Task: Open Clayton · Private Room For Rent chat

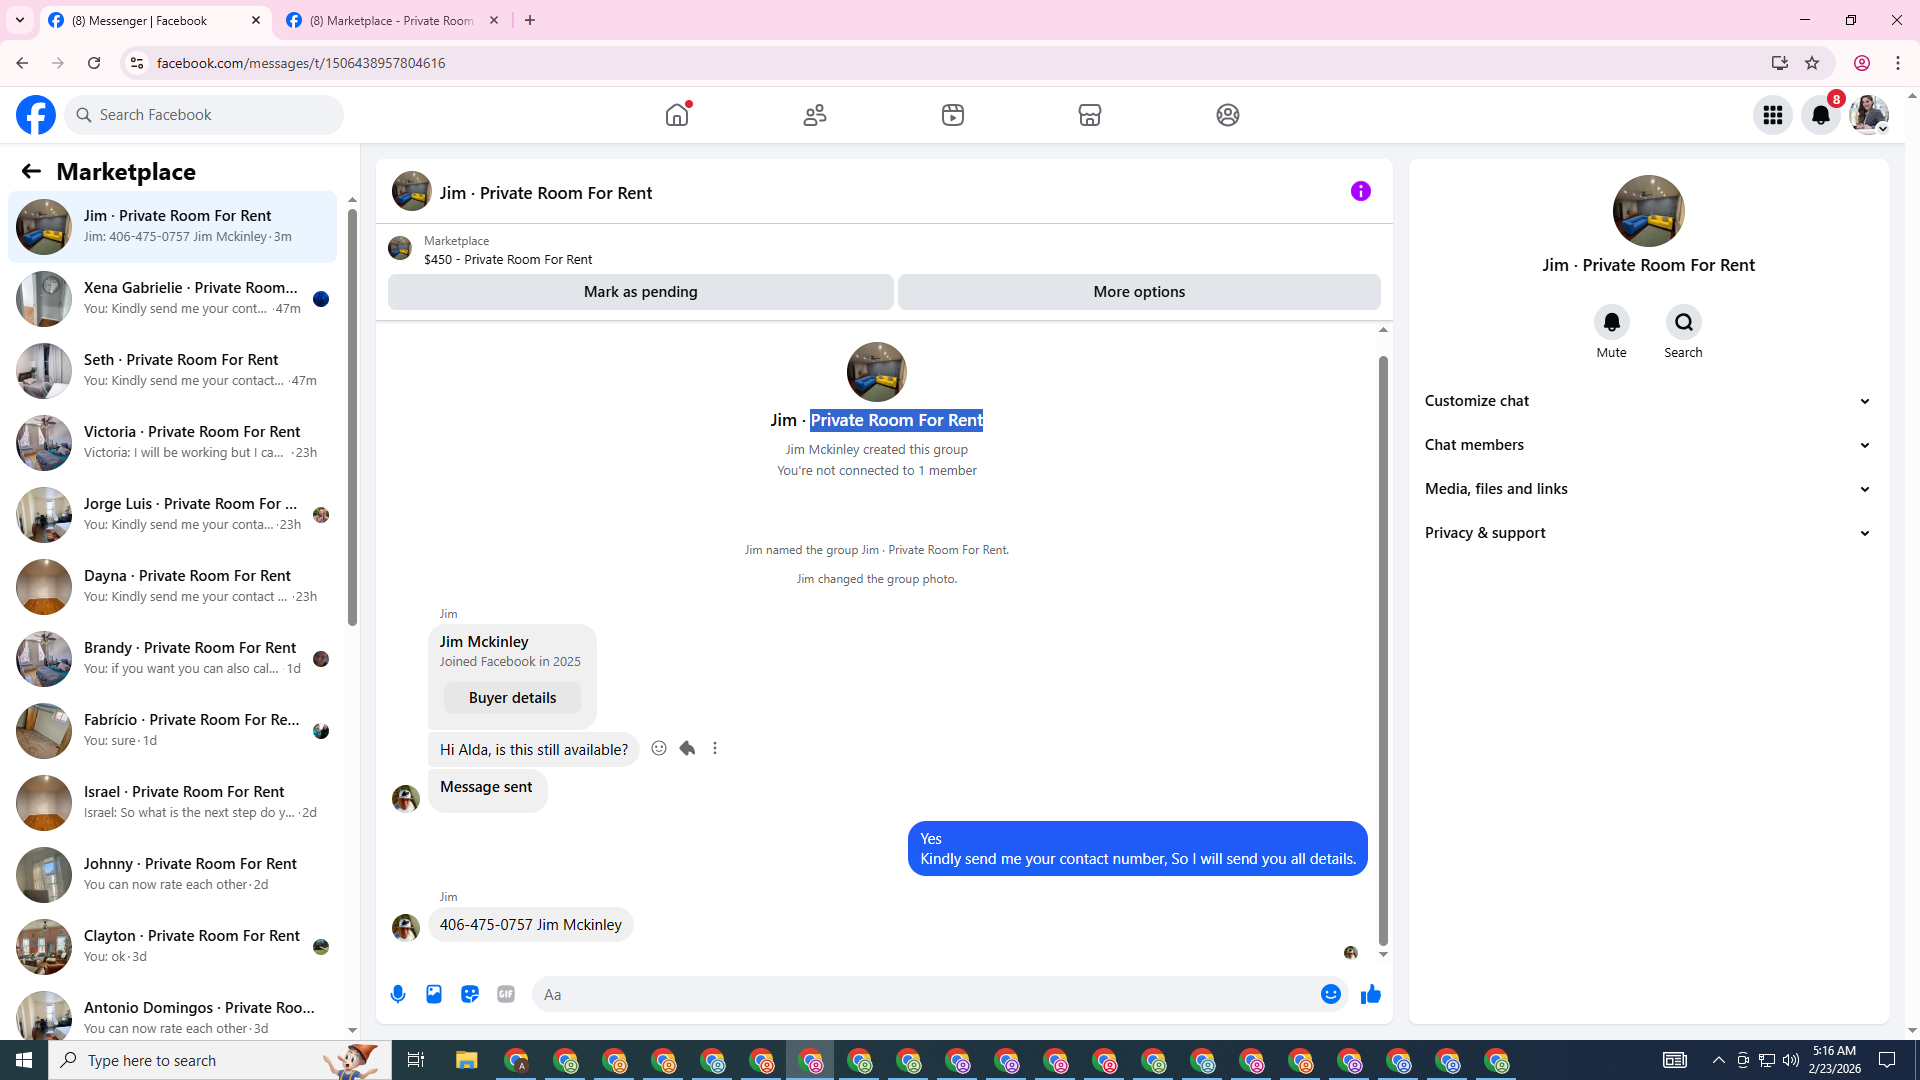Action: coord(173,947)
